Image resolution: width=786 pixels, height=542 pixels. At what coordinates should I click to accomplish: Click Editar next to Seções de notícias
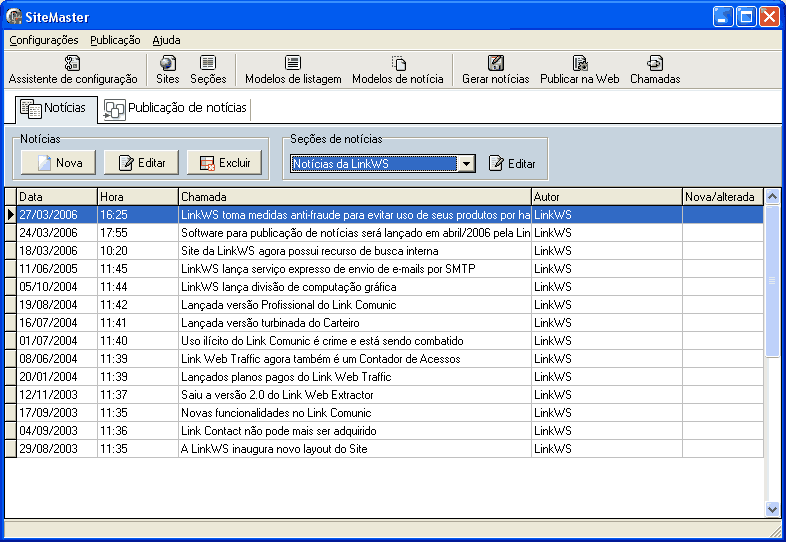(512, 163)
